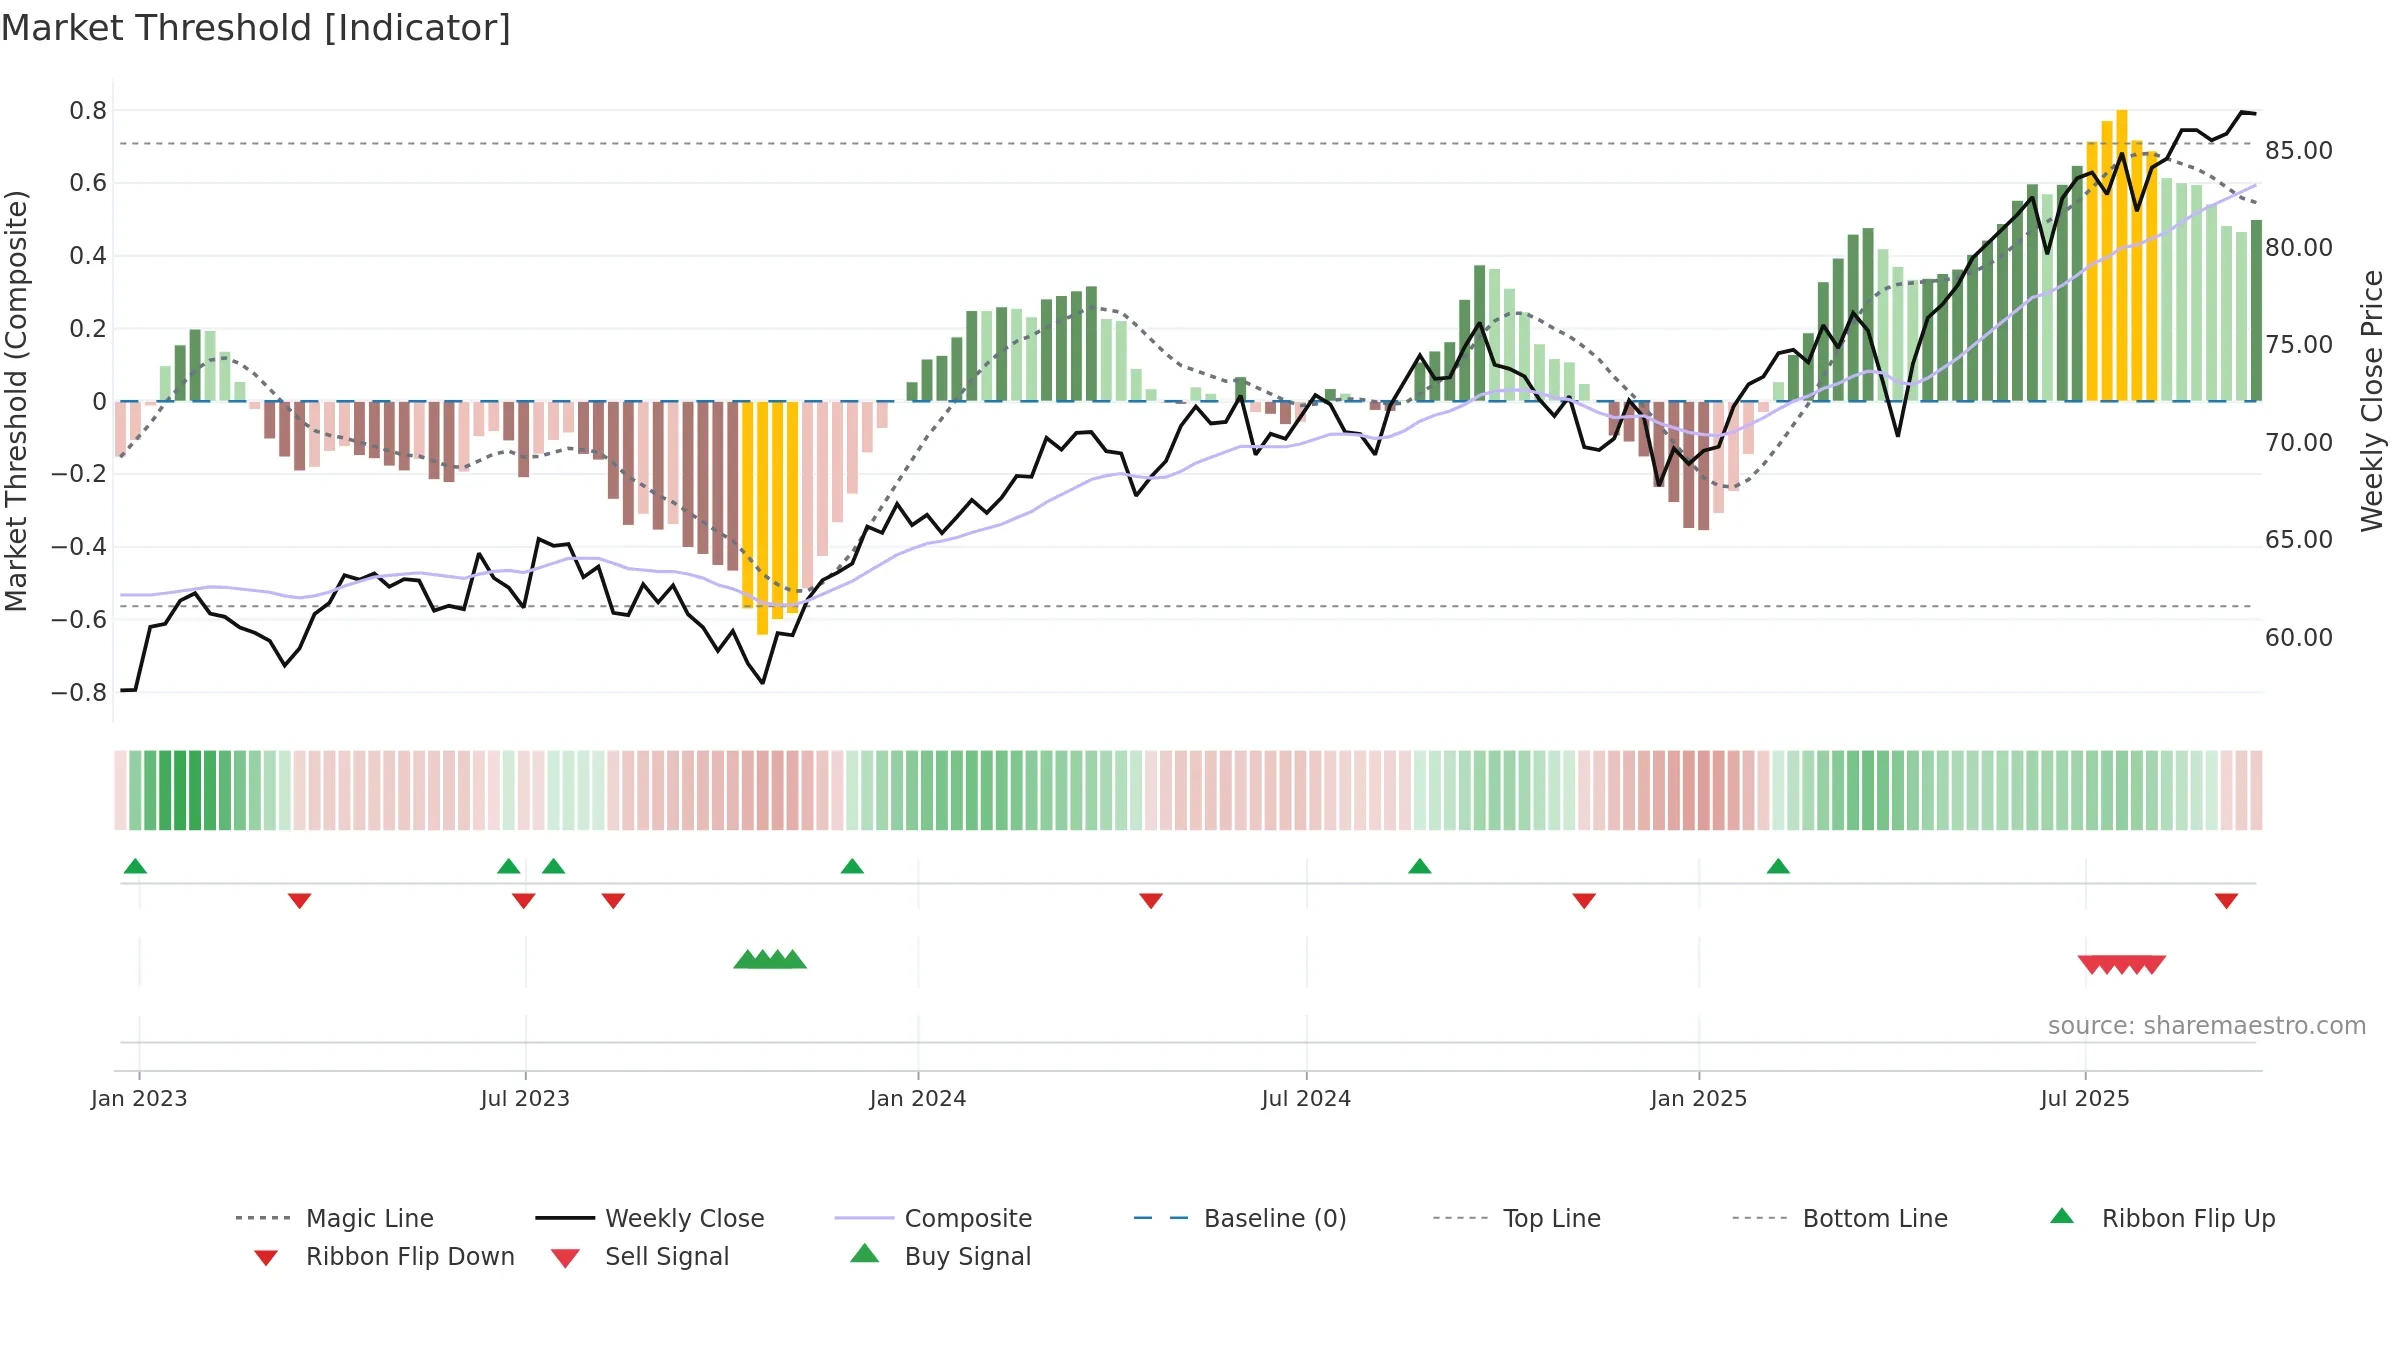Click the Market Threshold [Indicator] chart title
Image resolution: width=2400 pixels, height=1350 pixels.
(256, 28)
